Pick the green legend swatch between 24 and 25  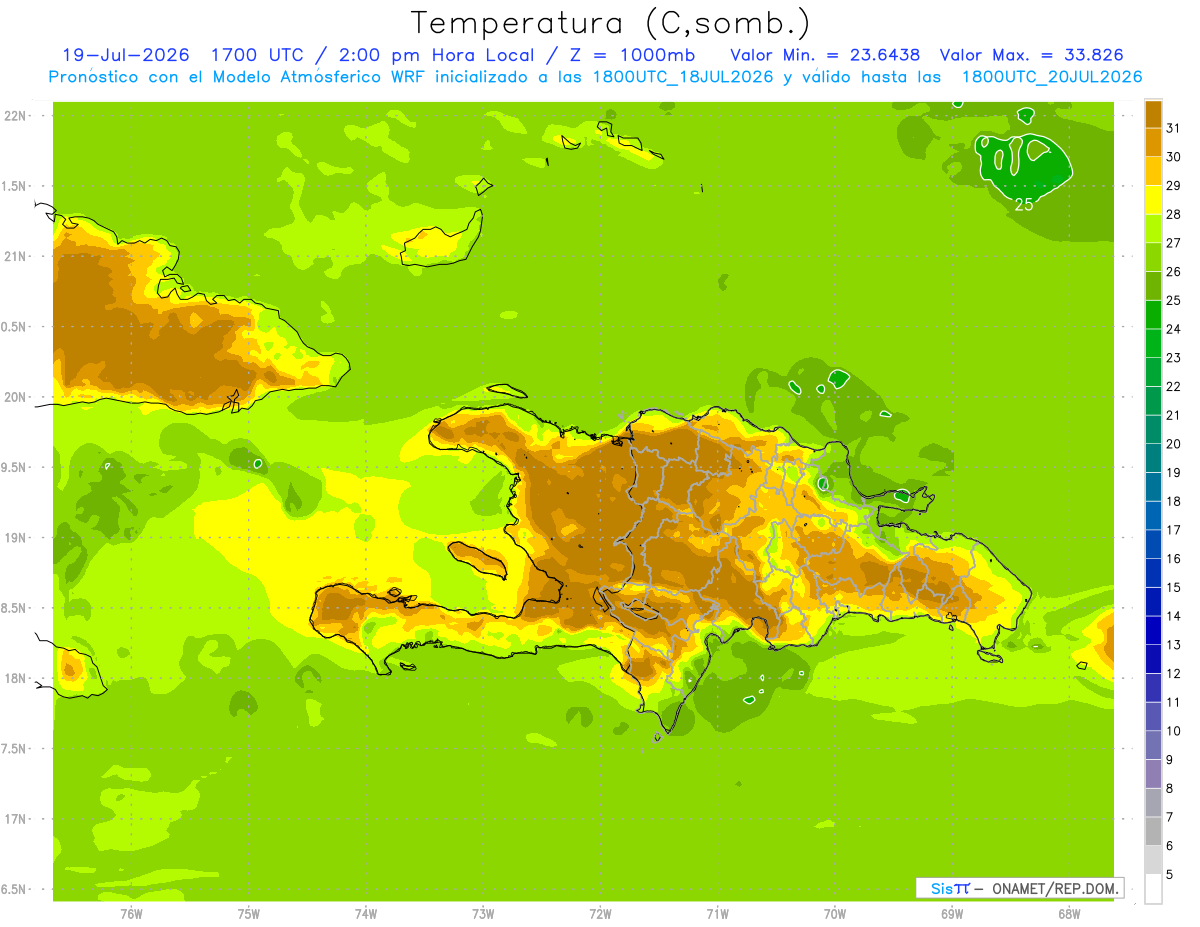pyautogui.click(x=1154, y=314)
